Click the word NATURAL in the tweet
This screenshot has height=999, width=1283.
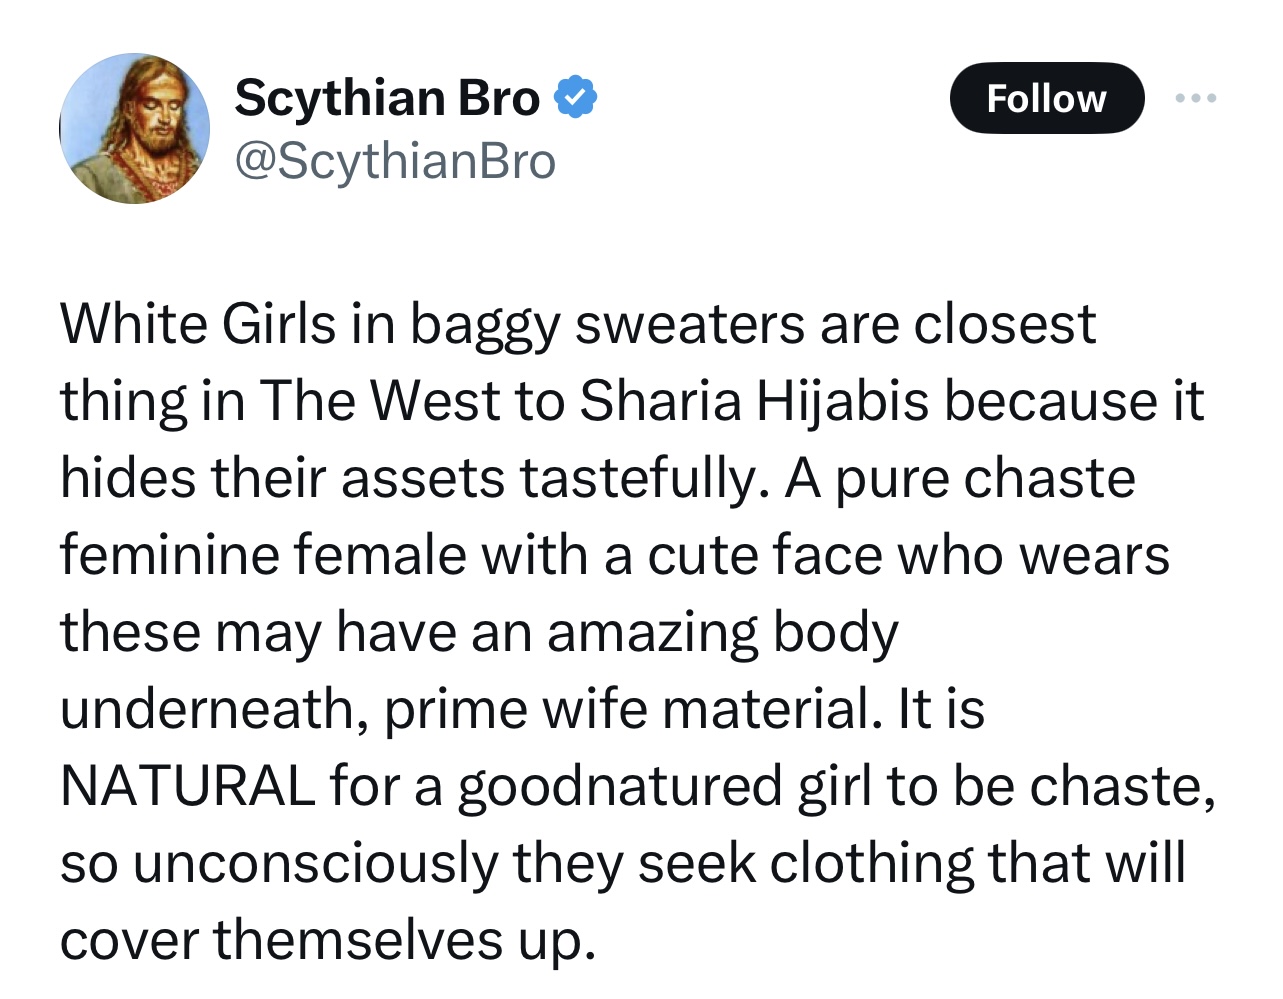pos(187,786)
